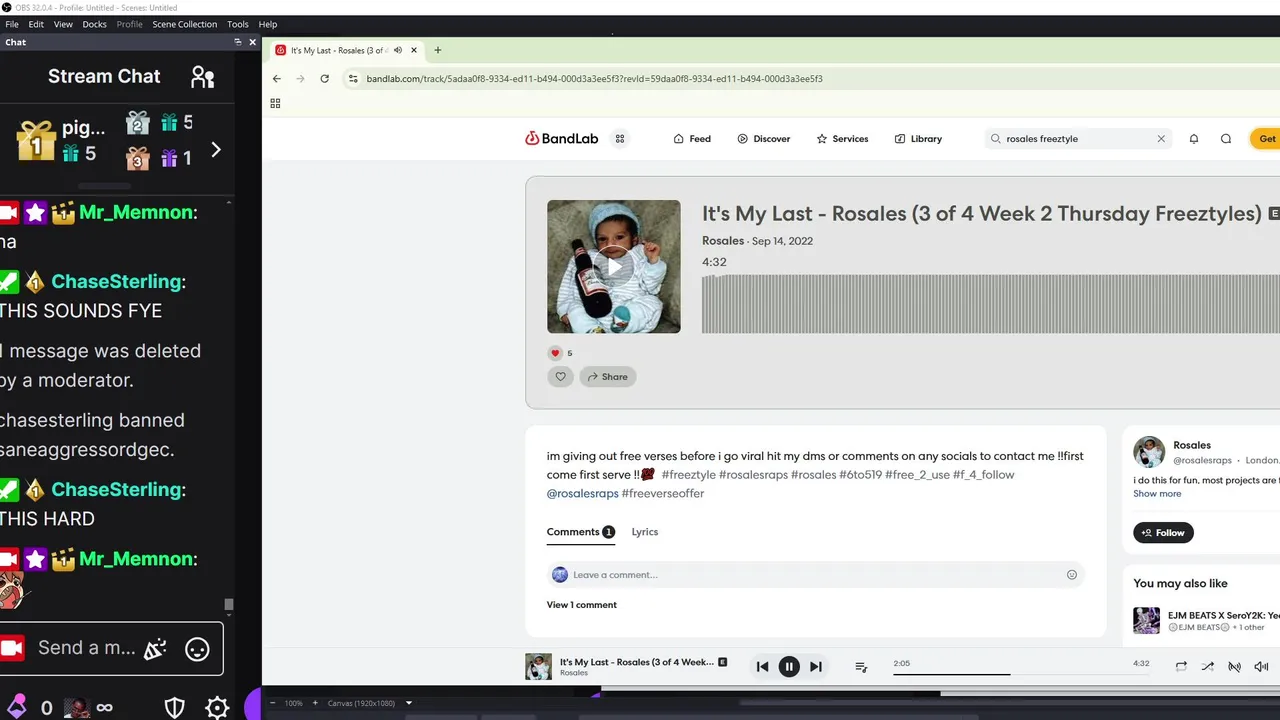Reload the BandLab page

click(x=324, y=78)
